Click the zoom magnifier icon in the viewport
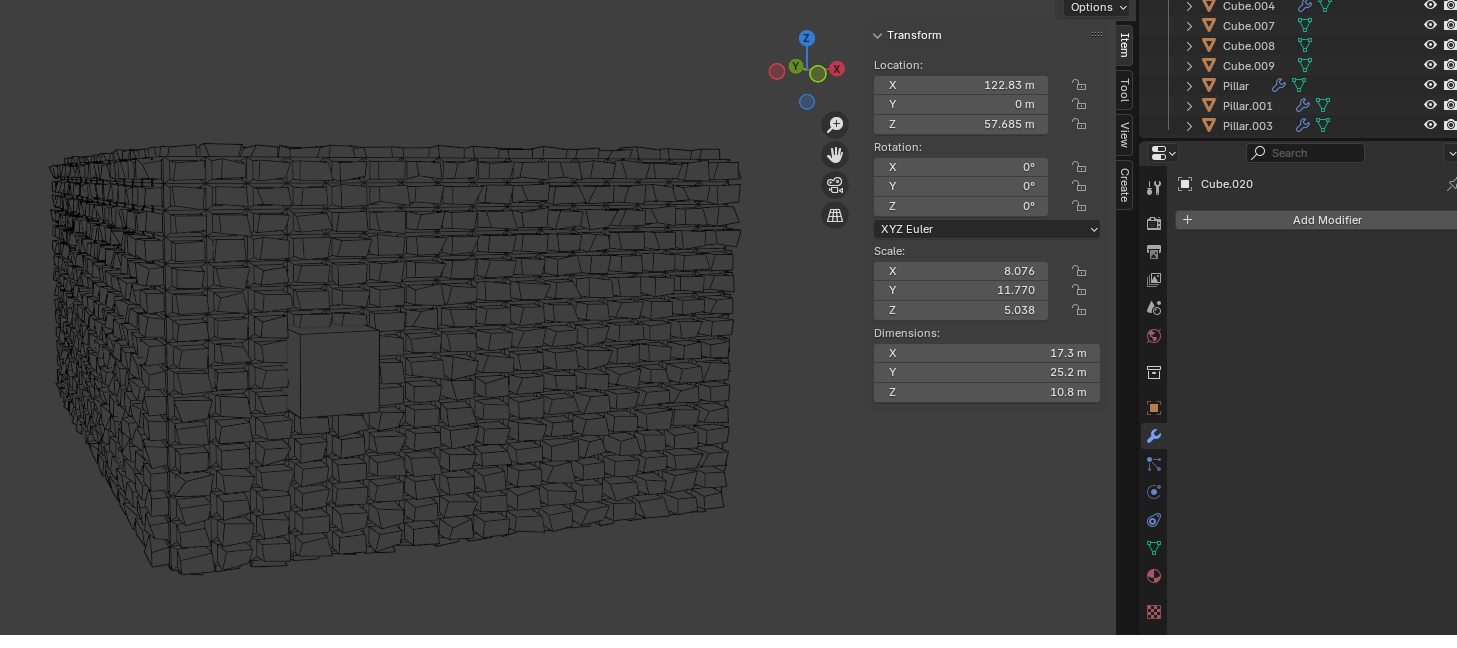Image resolution: width=1457 pixels, height=648 pixels. [835, 125]
